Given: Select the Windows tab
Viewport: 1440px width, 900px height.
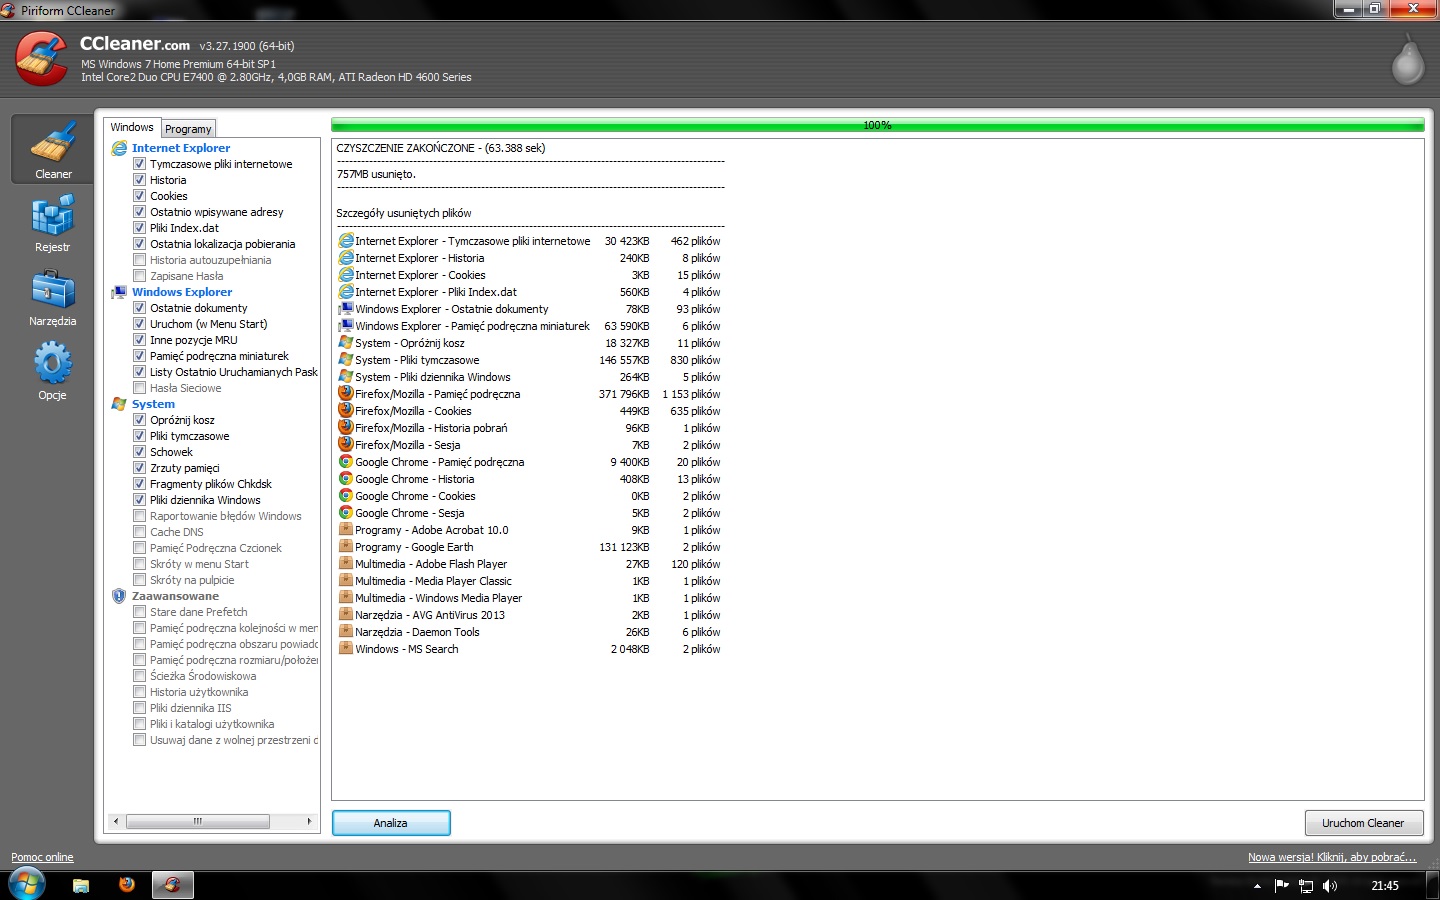Looking at the screenshot, I should click(132, 127).
